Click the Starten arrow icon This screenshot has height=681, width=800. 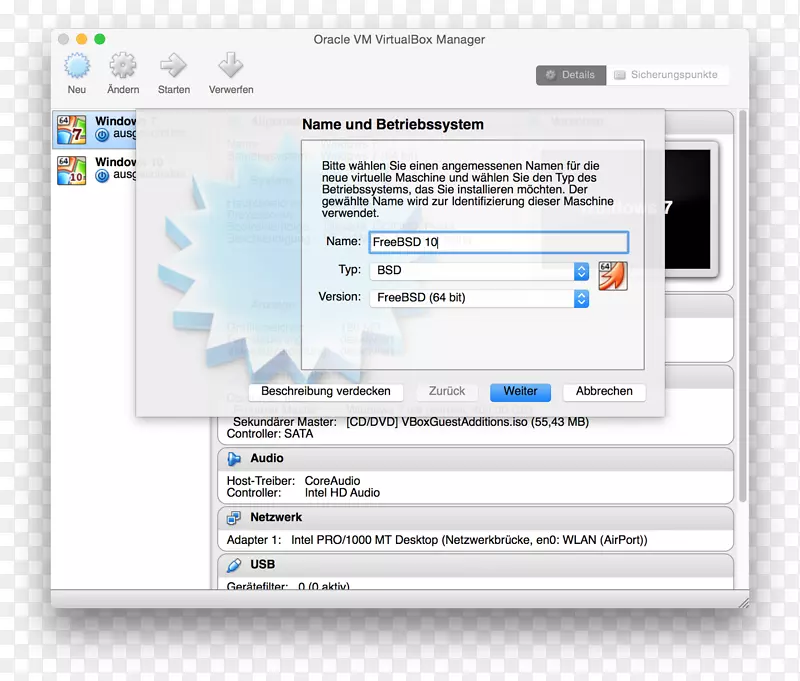coord(173,66)
